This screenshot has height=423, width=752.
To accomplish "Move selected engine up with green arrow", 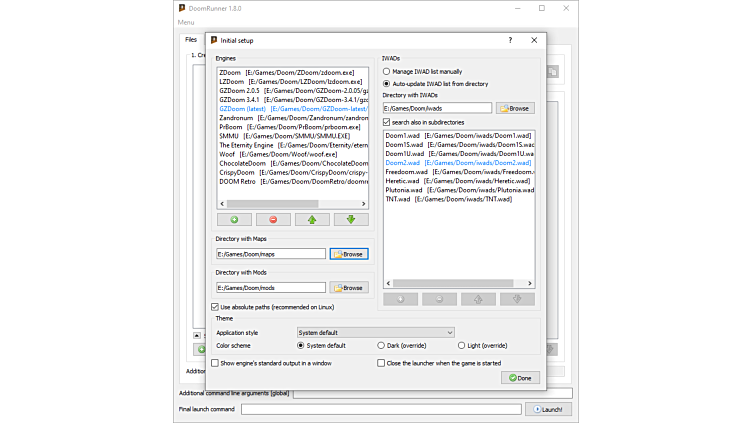I will coord(312,219).
